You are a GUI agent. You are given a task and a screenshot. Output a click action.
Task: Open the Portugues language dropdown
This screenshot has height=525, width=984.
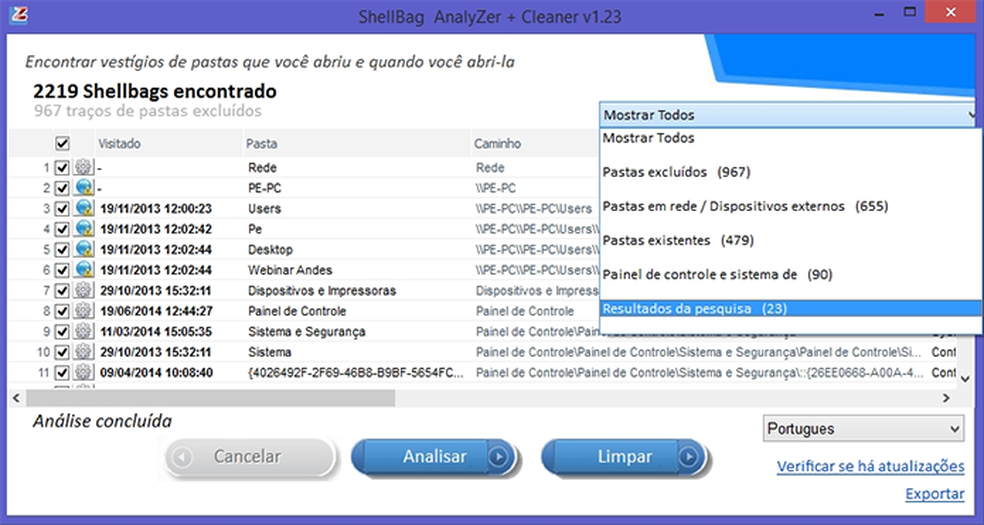pyautogui.click(x=864, y=429)
